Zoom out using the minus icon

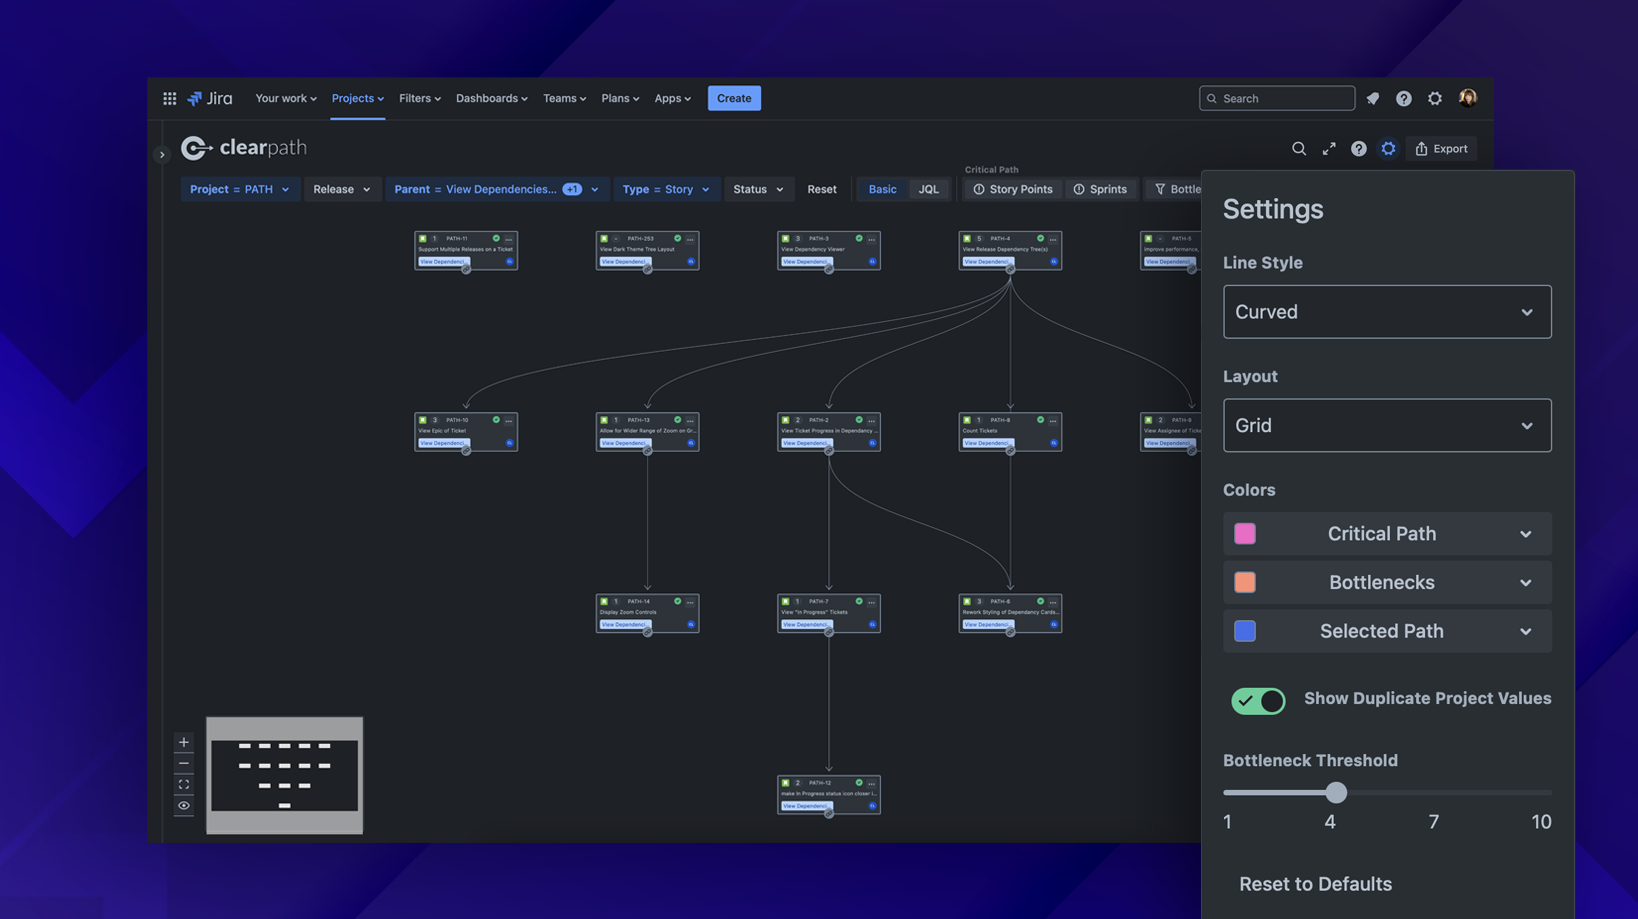click(184, 763)
